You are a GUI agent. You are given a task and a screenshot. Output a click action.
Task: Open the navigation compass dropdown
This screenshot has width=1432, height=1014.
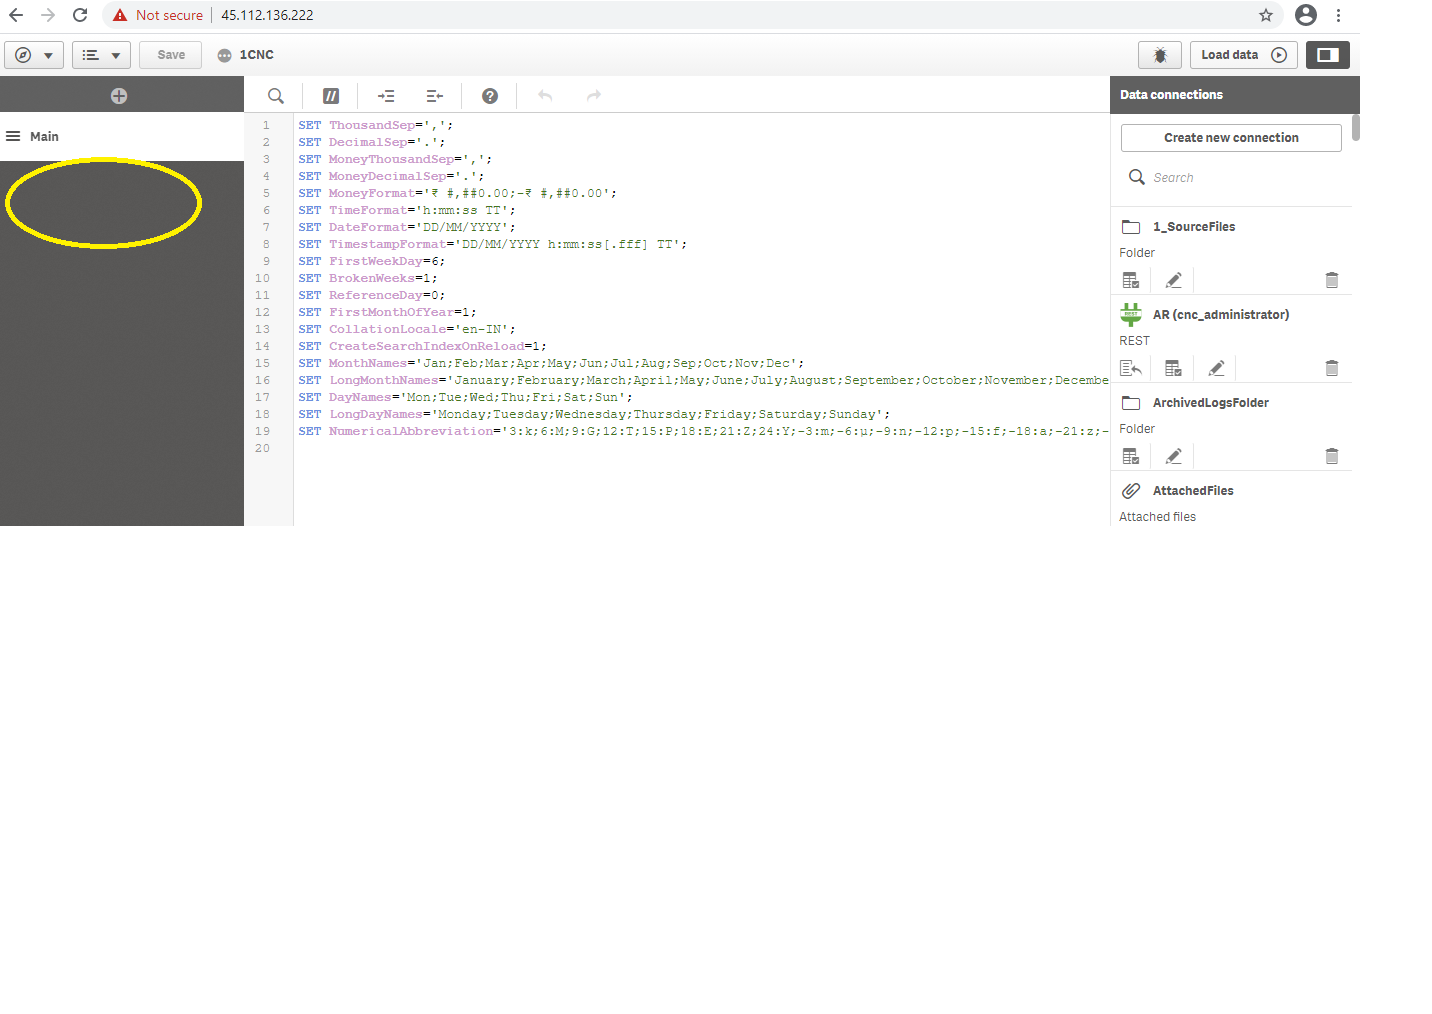pos(34,55)
